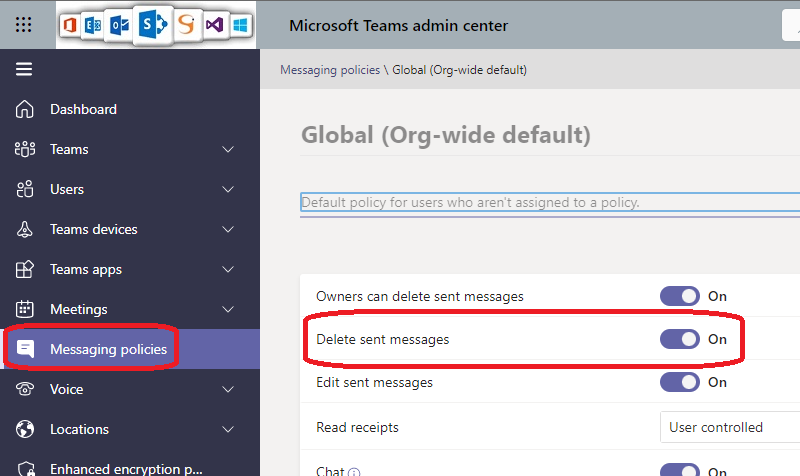Select Users in the sidebar
Image resolution: width=800 pixels, height=476 pixels.
pos(67,189)
